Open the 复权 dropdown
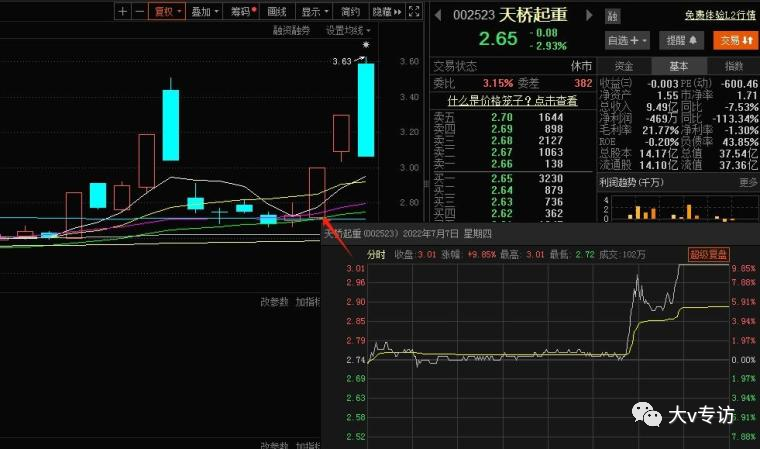This screenshot has width=760, height=449. [x=167, y=11]
